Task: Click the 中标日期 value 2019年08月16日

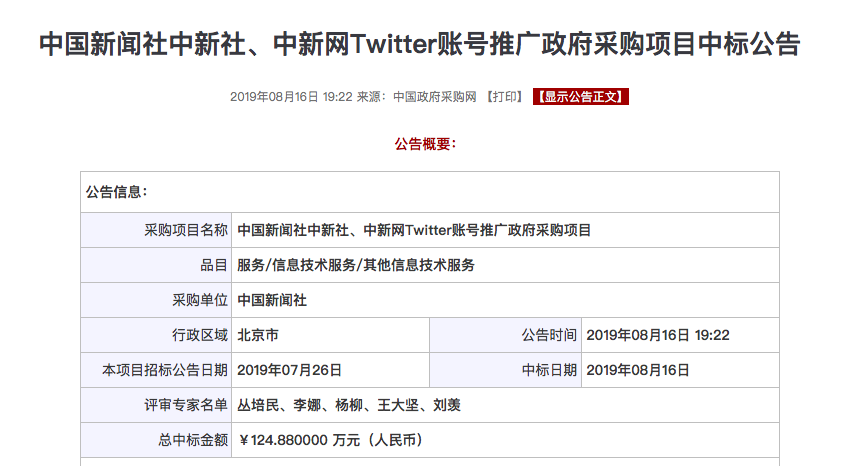Action: 680,370
